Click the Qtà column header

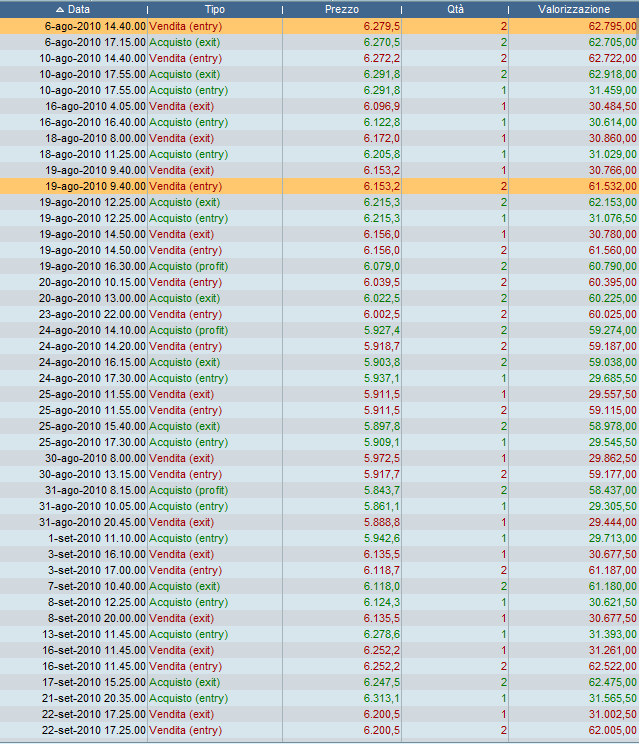click(x=455, y=9)
